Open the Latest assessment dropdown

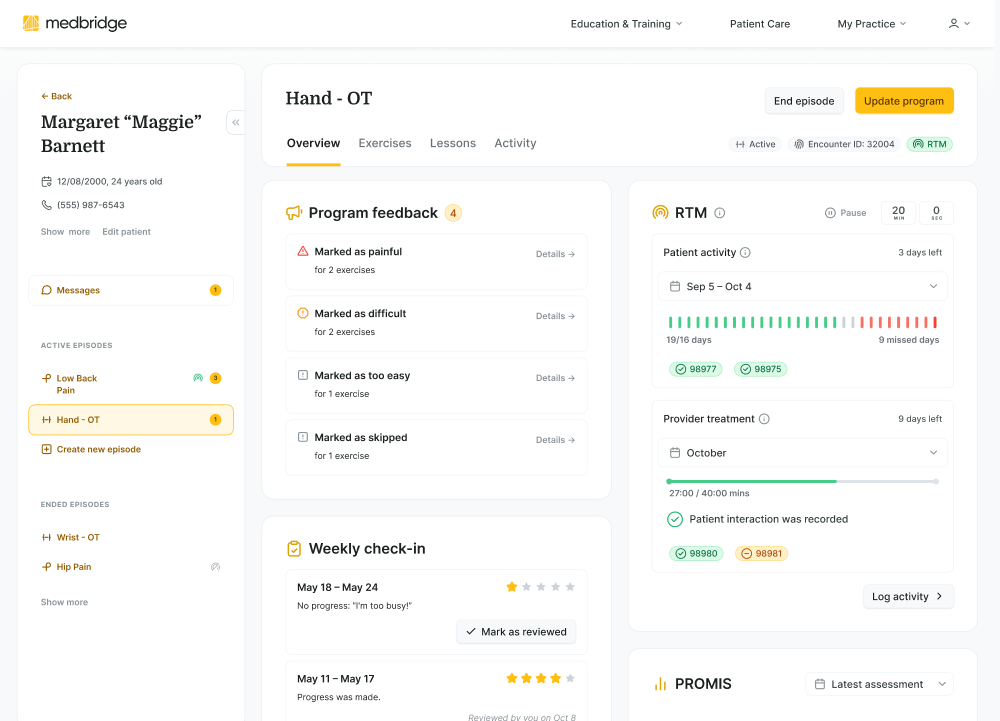pyautogui.click(x=879, y=684)
